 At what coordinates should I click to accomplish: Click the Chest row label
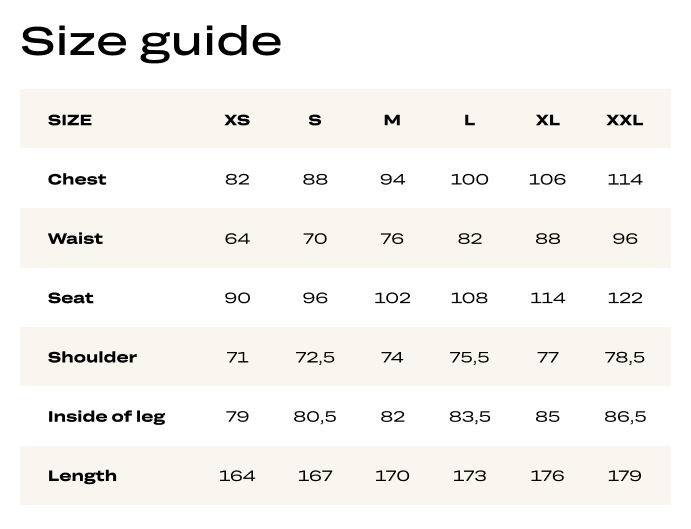(77, 179)
